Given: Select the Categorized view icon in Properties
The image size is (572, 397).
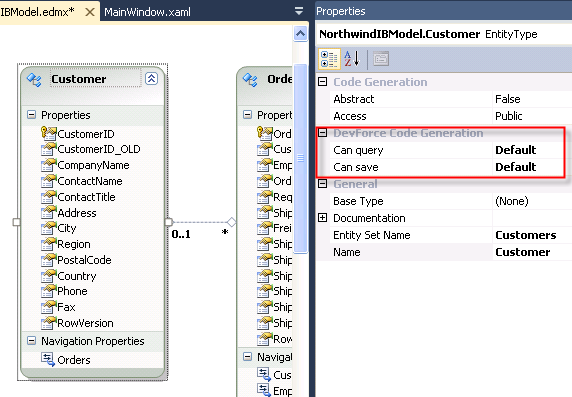Looking at the screenshot, I should pos(329,59).
